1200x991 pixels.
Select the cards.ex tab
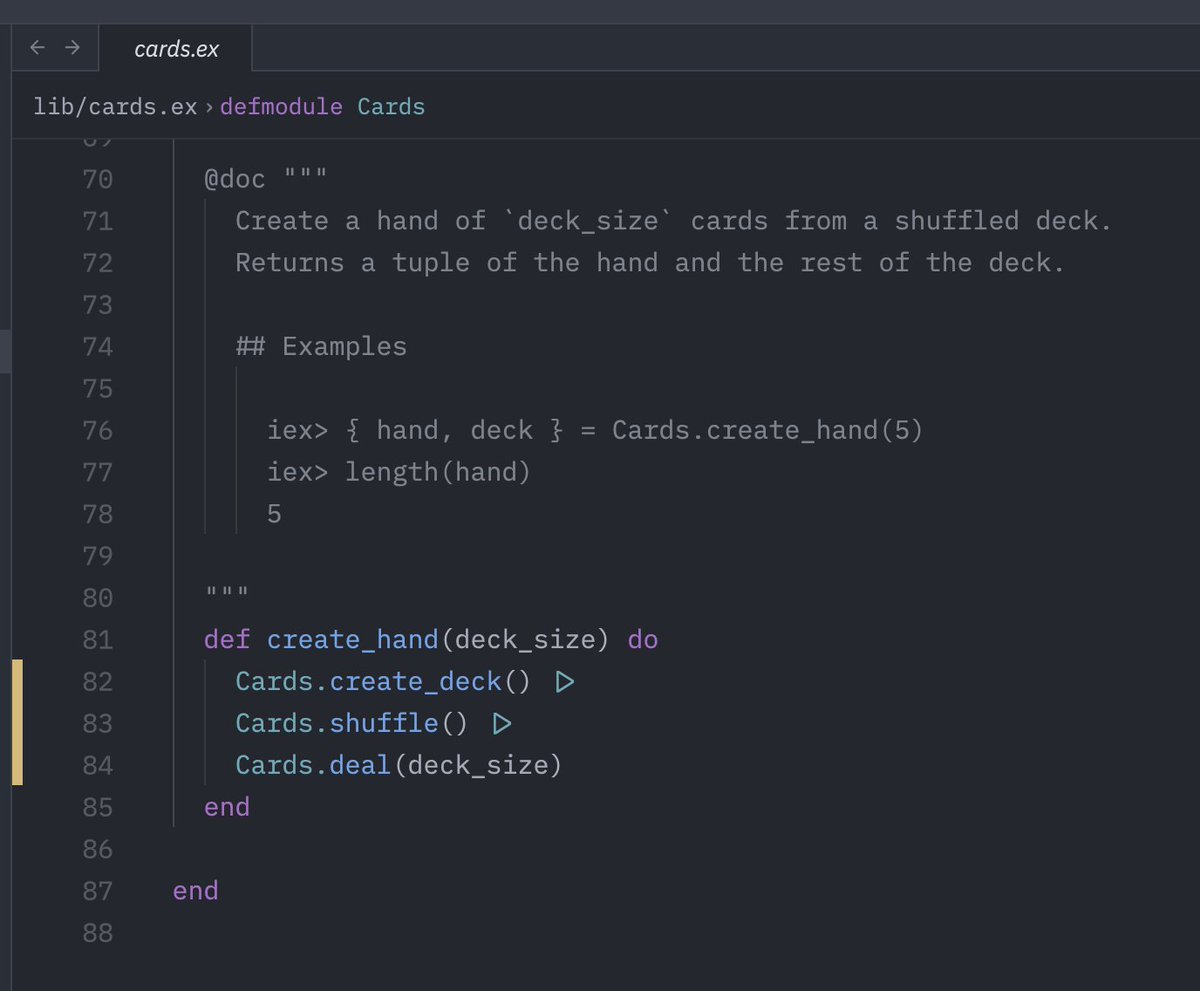pos(176,49)
